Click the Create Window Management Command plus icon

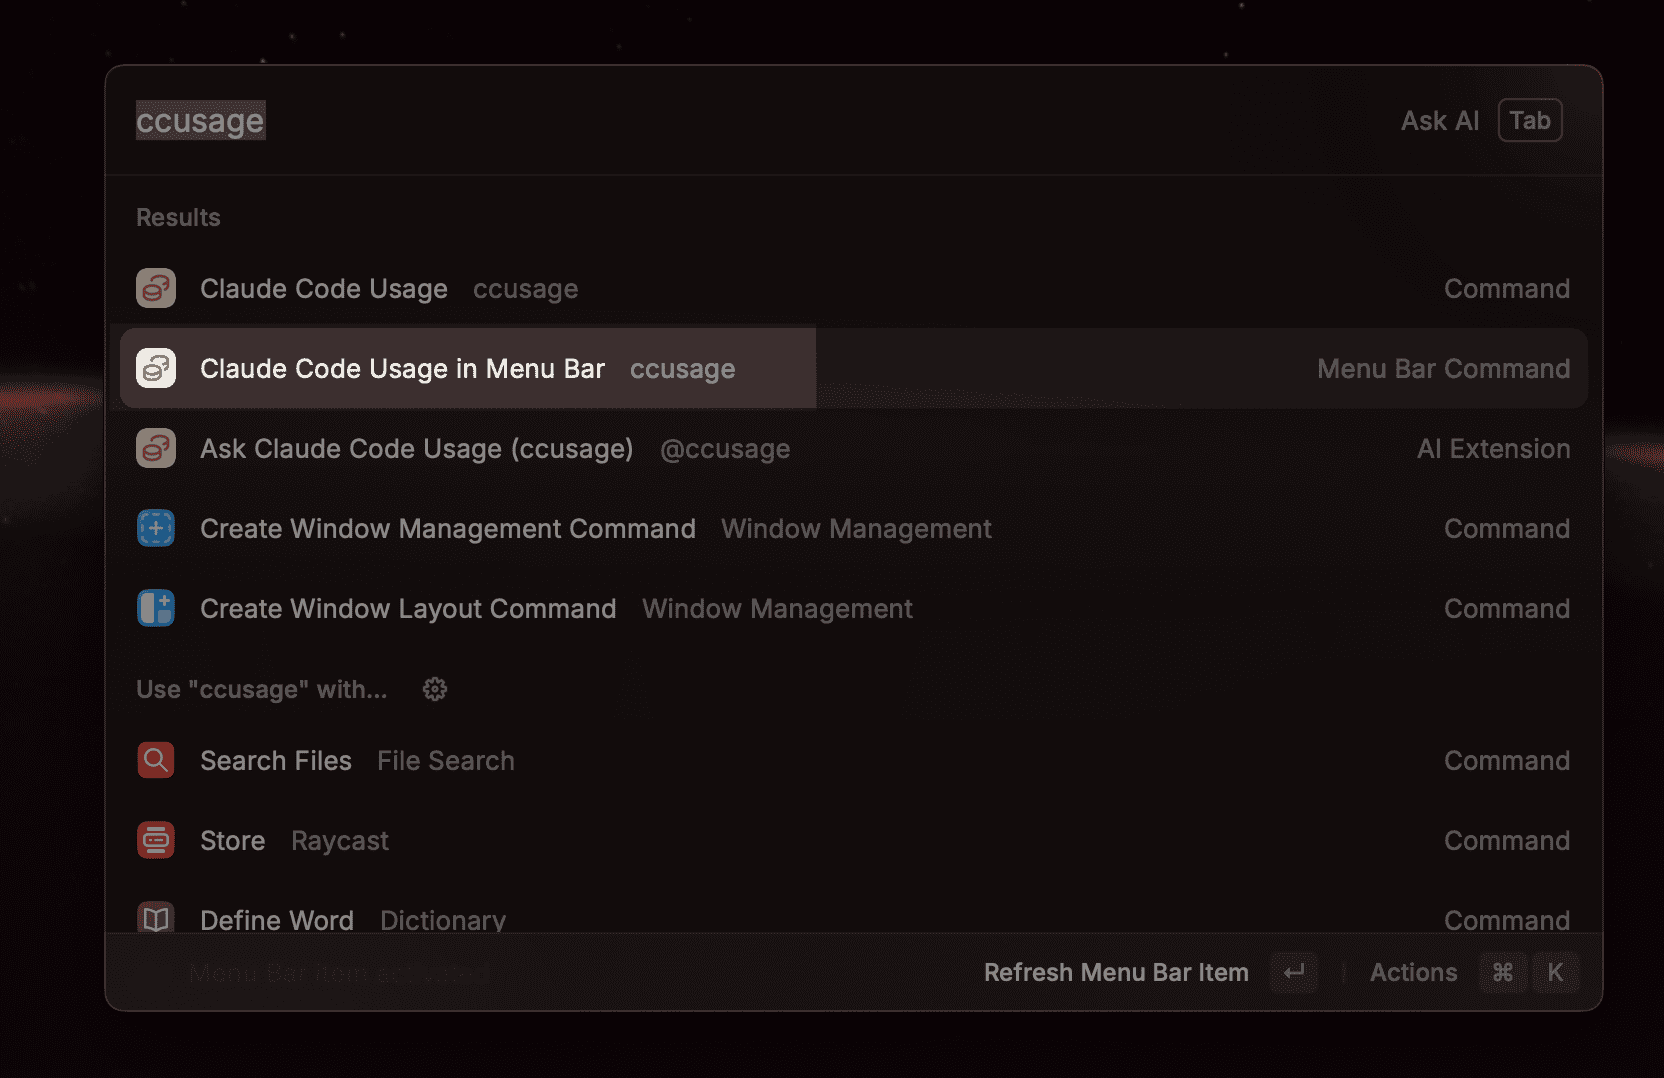coord(155,528)
